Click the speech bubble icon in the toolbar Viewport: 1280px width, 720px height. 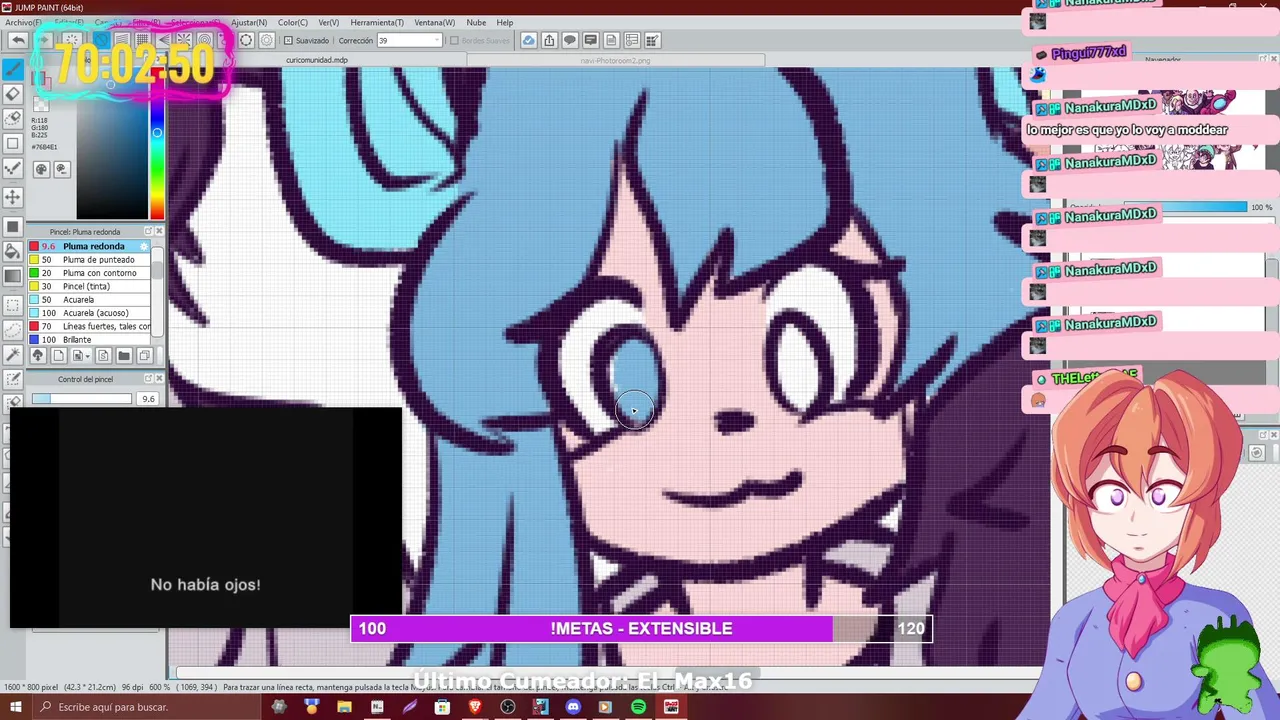[x=570, y=40]
